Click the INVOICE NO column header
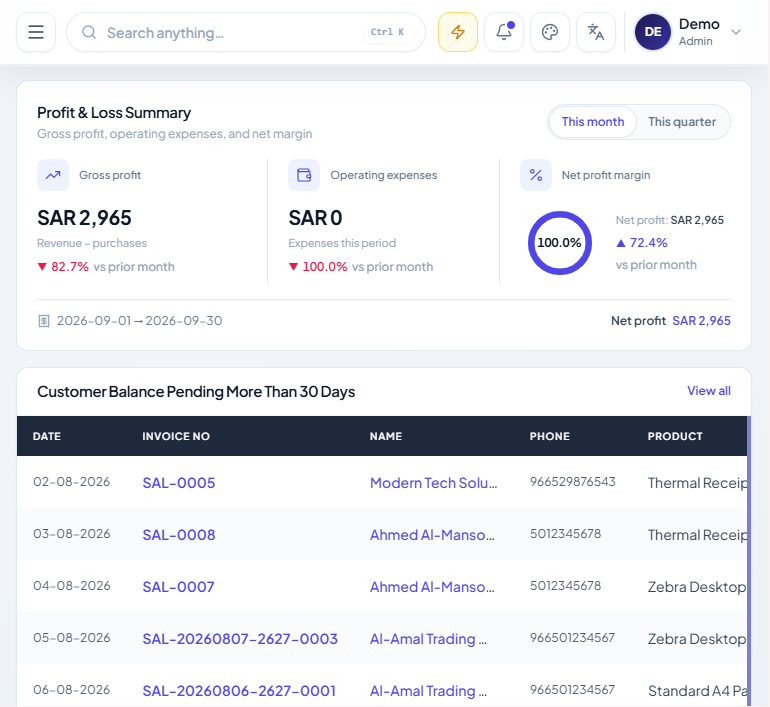Viewport: 770px width, 707px height. 176,436
